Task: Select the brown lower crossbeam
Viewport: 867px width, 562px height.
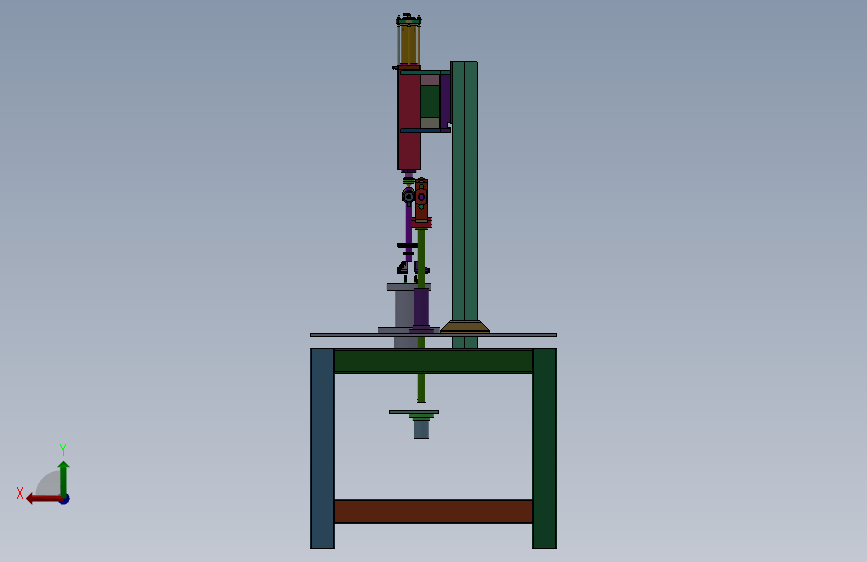Action: click(x=434, y=511)
